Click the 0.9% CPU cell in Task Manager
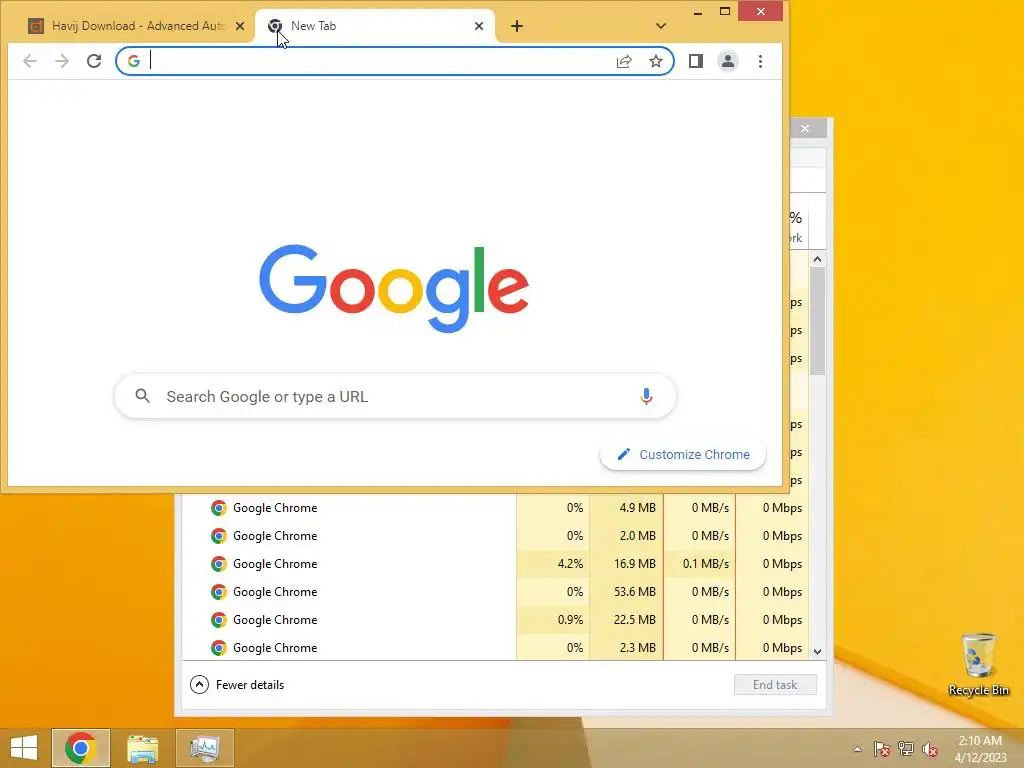The height and width of the screenshot is (768, 1024). (x=553, y=620)
